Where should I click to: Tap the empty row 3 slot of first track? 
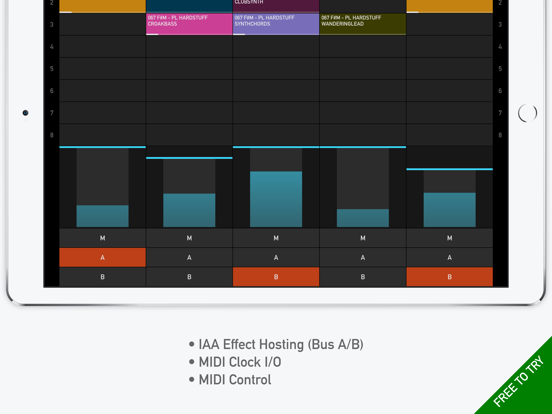102,24
